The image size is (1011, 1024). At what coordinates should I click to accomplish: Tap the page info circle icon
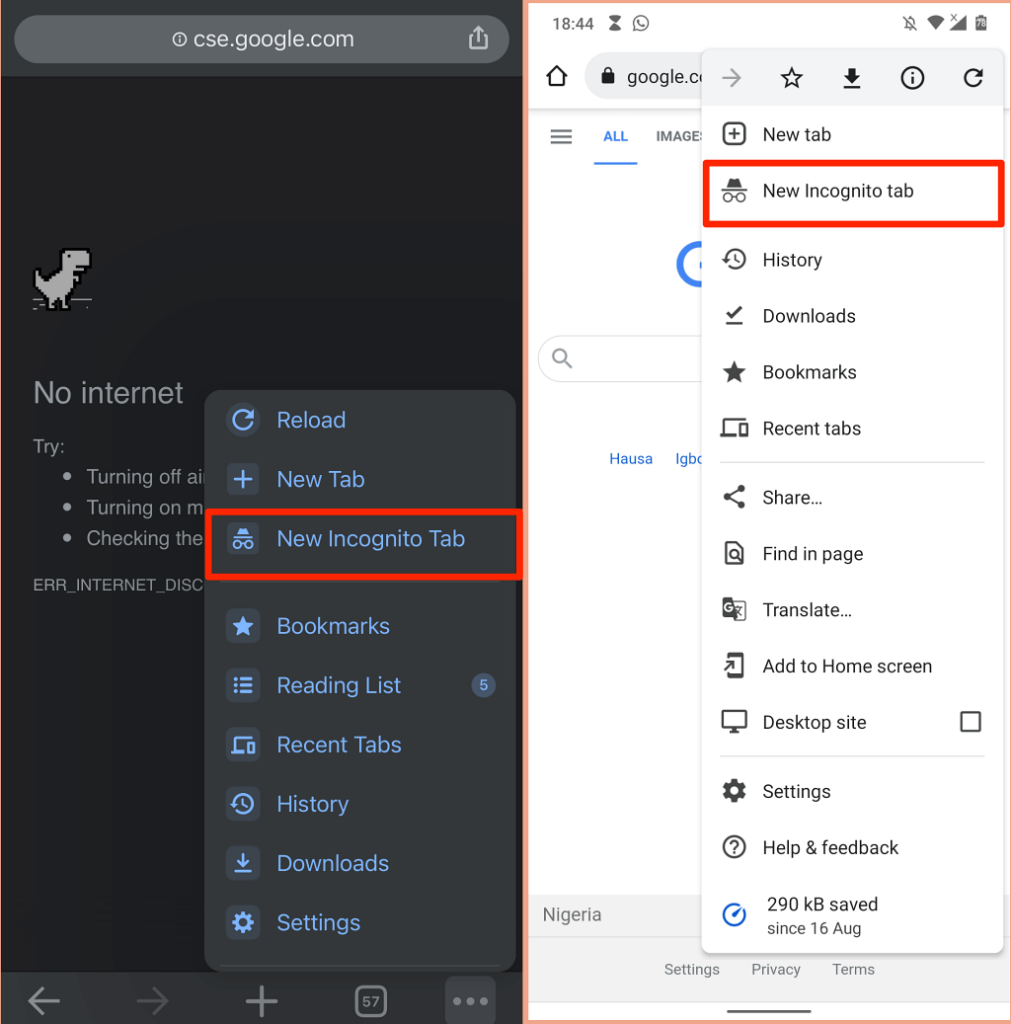point(912,78)
